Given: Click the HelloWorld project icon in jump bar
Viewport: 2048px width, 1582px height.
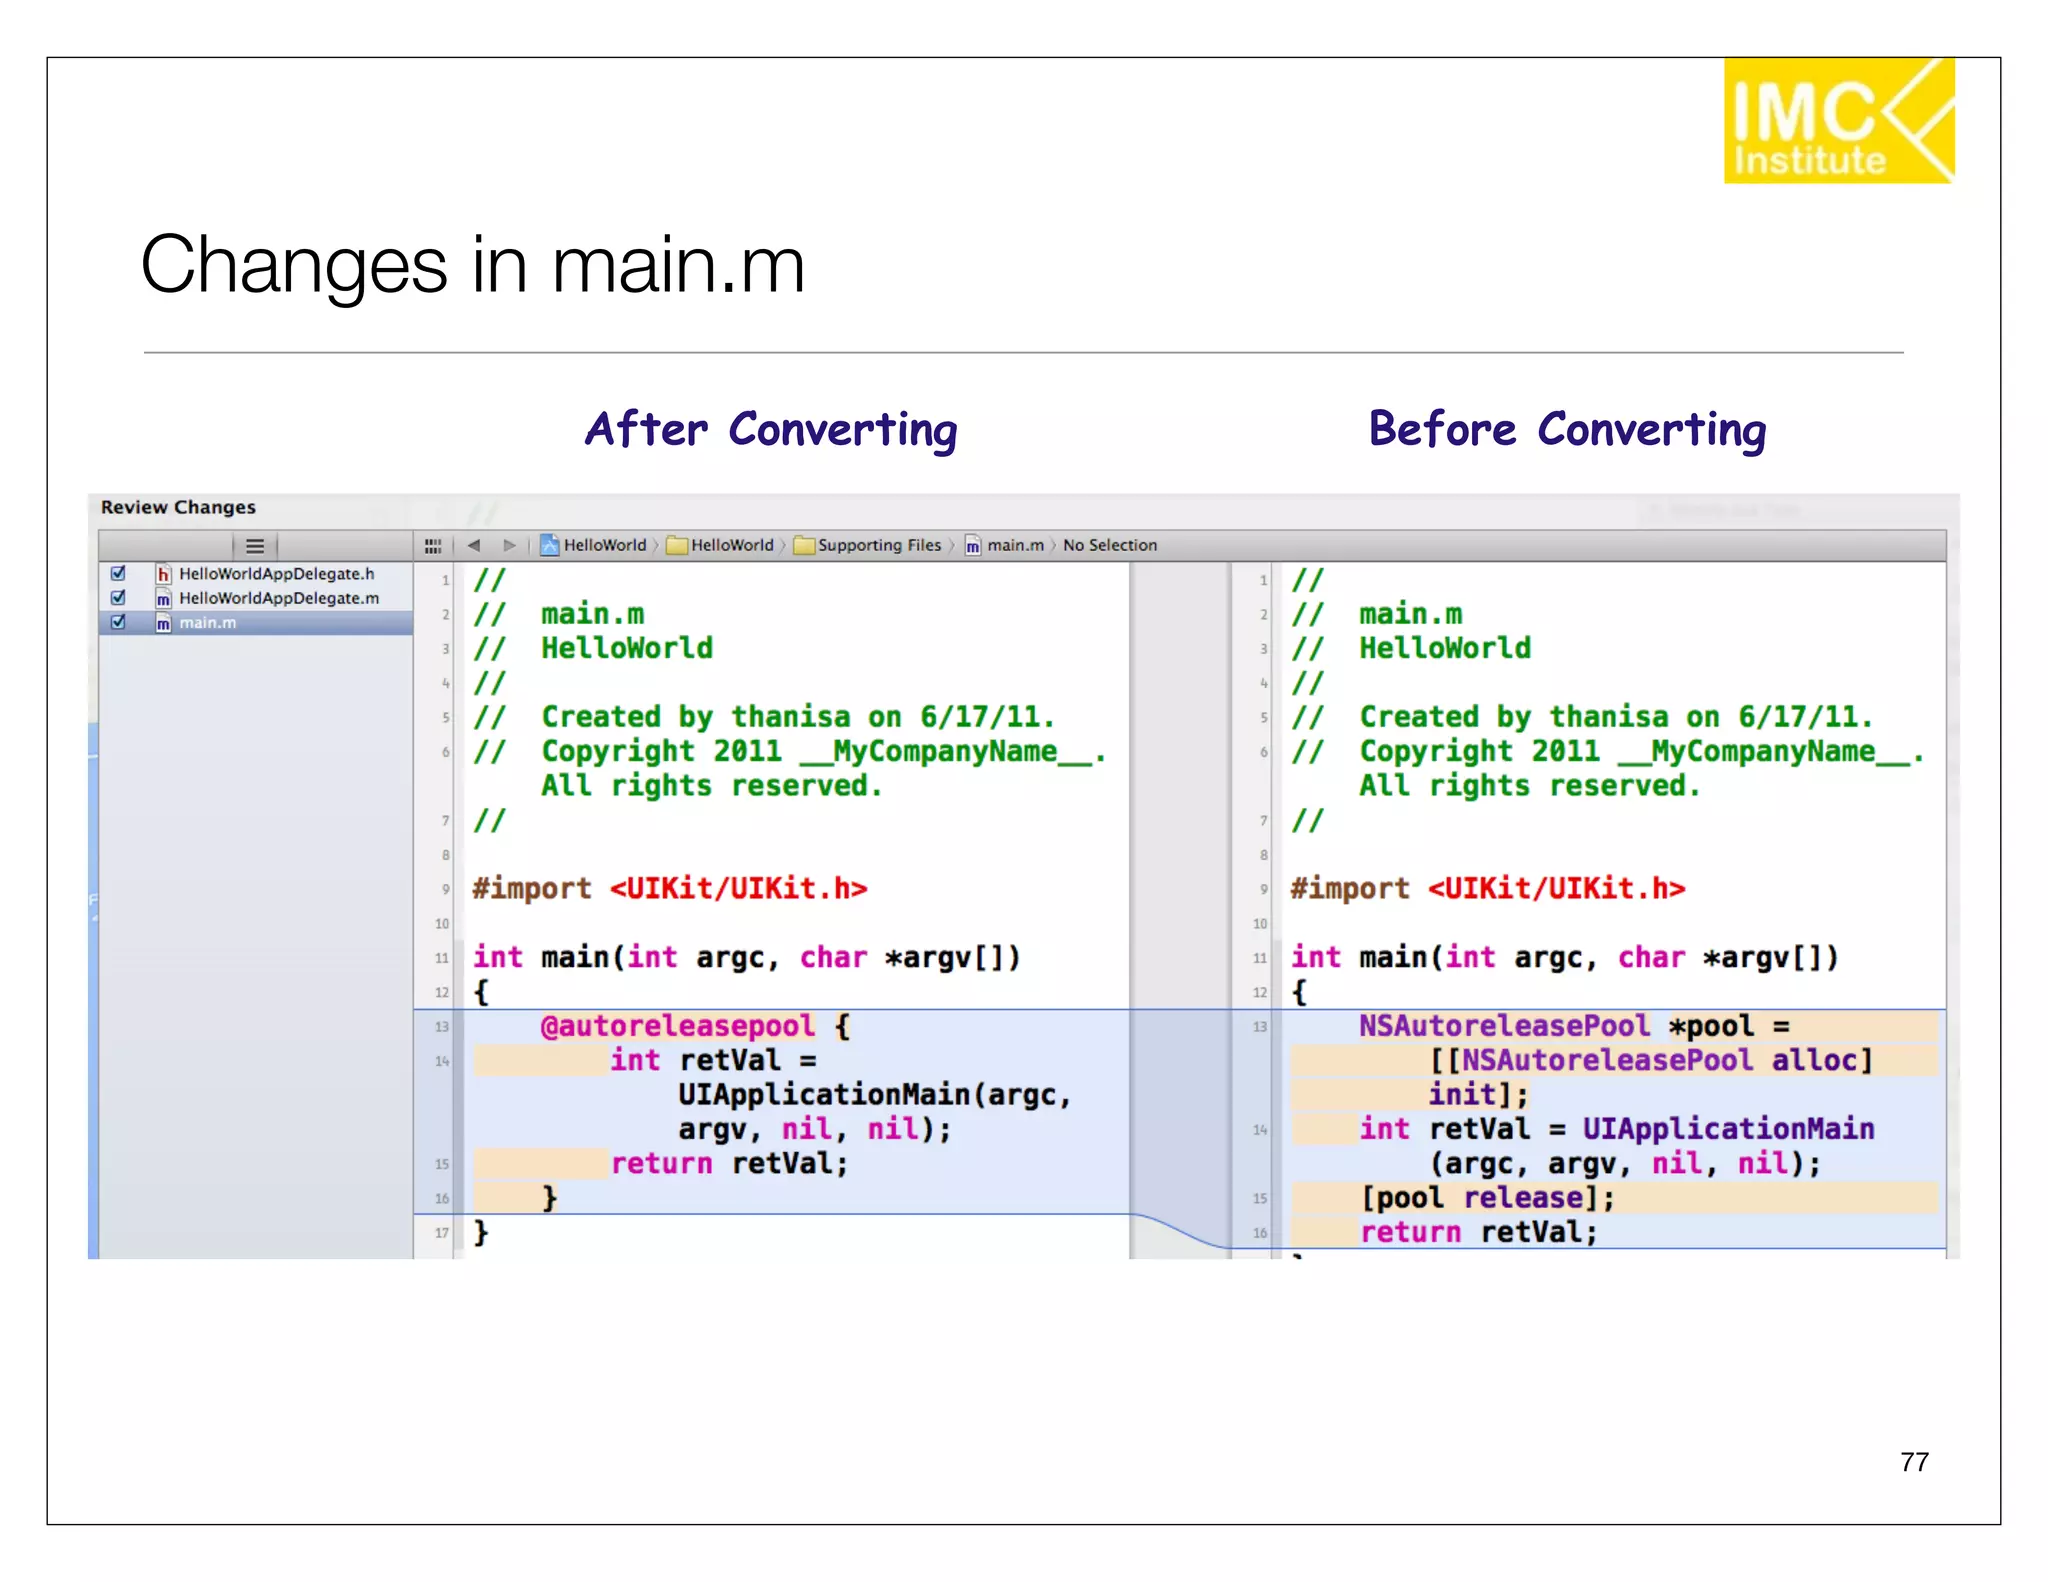Looking at the screenshot, I should point(549,545).
